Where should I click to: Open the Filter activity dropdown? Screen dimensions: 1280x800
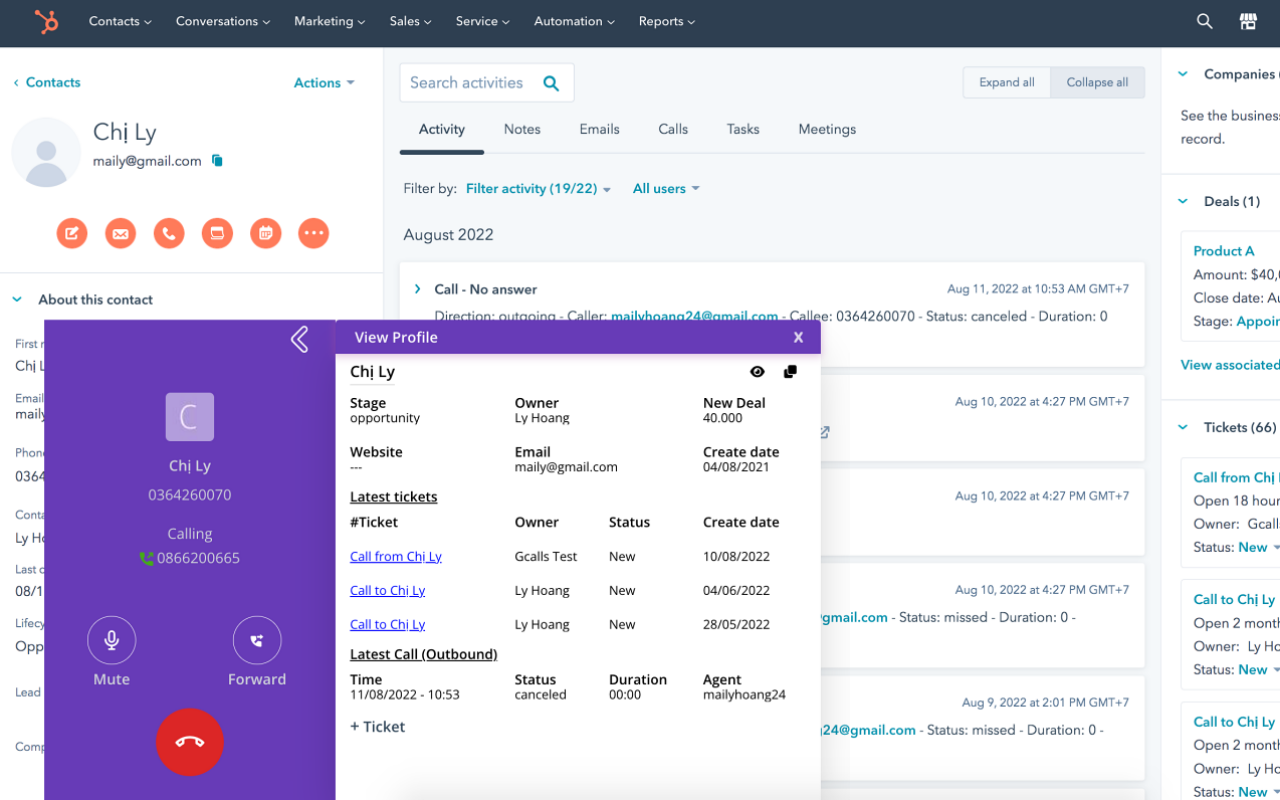coord(538,188)
